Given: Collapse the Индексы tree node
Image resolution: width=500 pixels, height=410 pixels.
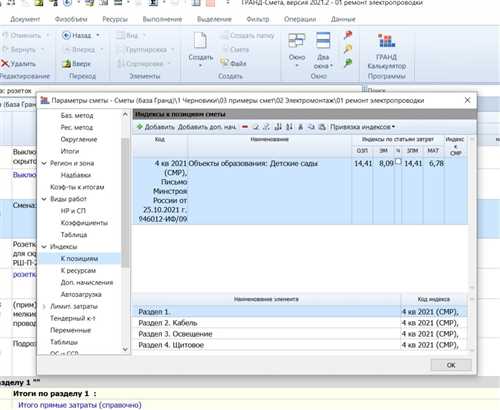Looking at the screenshot, I should pos(44,247).
